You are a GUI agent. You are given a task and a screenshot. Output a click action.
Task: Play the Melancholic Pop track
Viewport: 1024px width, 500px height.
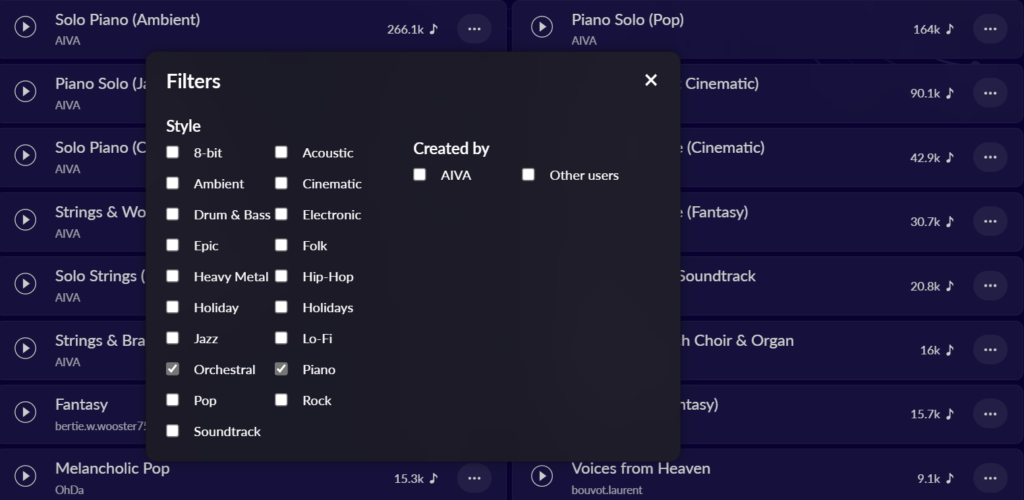pyautogui.click(x=25, y=477)
